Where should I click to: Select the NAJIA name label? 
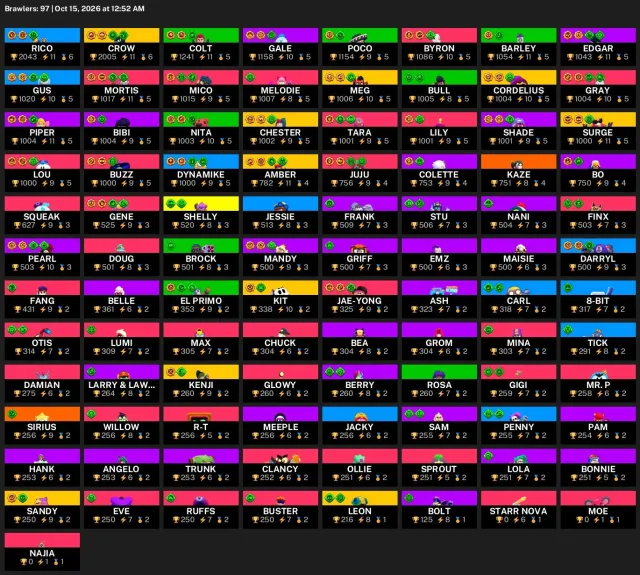point(42,553)
